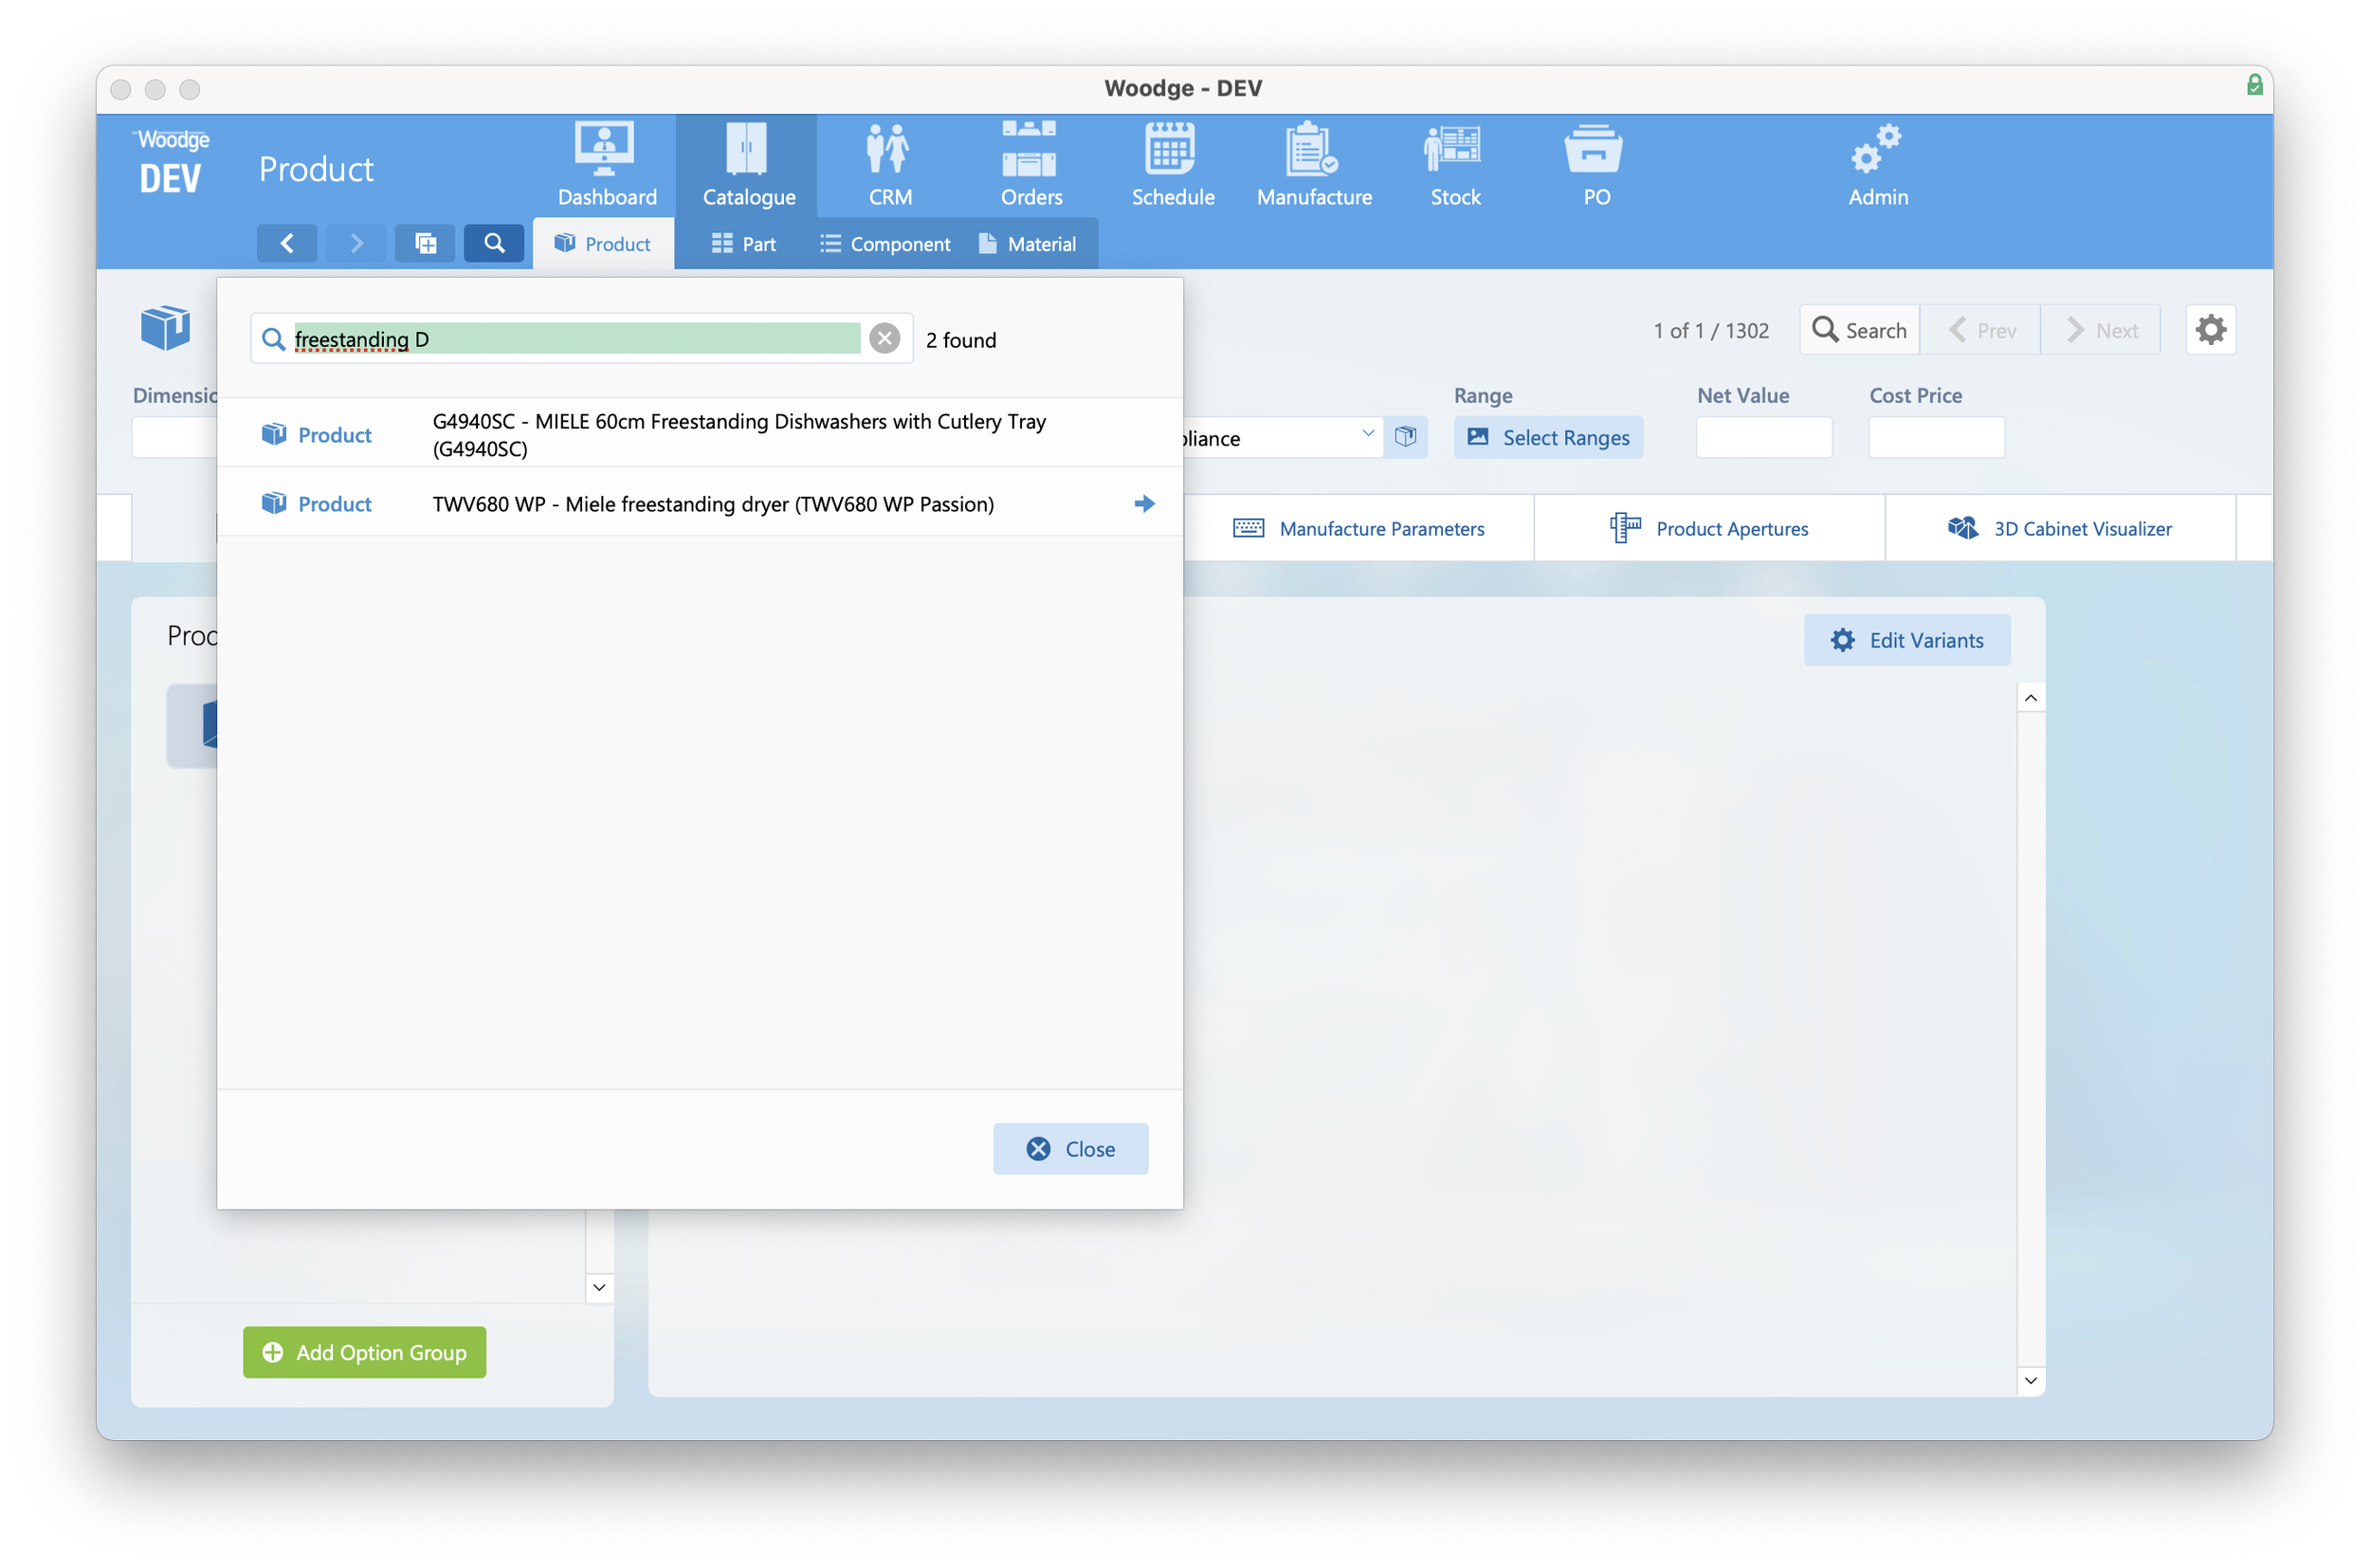This screenshot has width=2370, height=1568.
Task: Click the blue magnifier toolbar button
Action: [x=494, y=243]
